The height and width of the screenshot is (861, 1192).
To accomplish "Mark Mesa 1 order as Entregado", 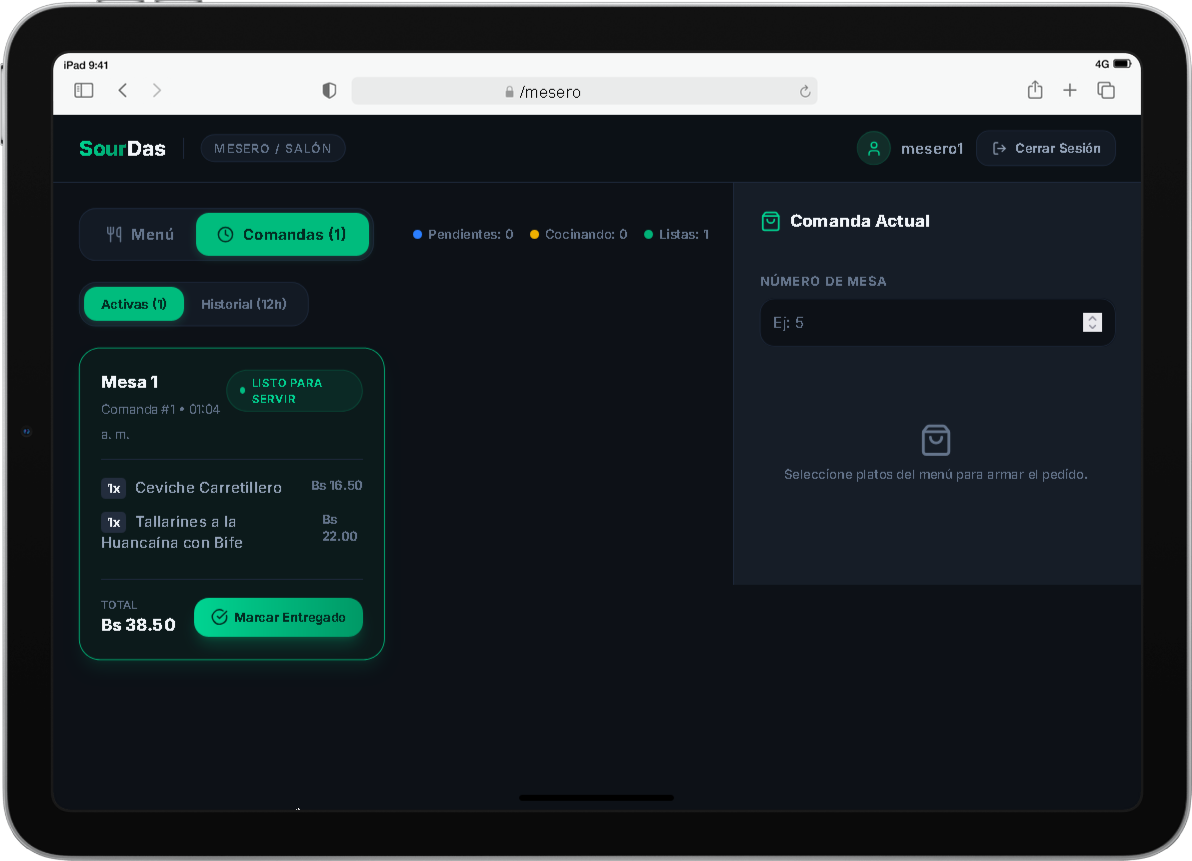I will coord(278,617).
